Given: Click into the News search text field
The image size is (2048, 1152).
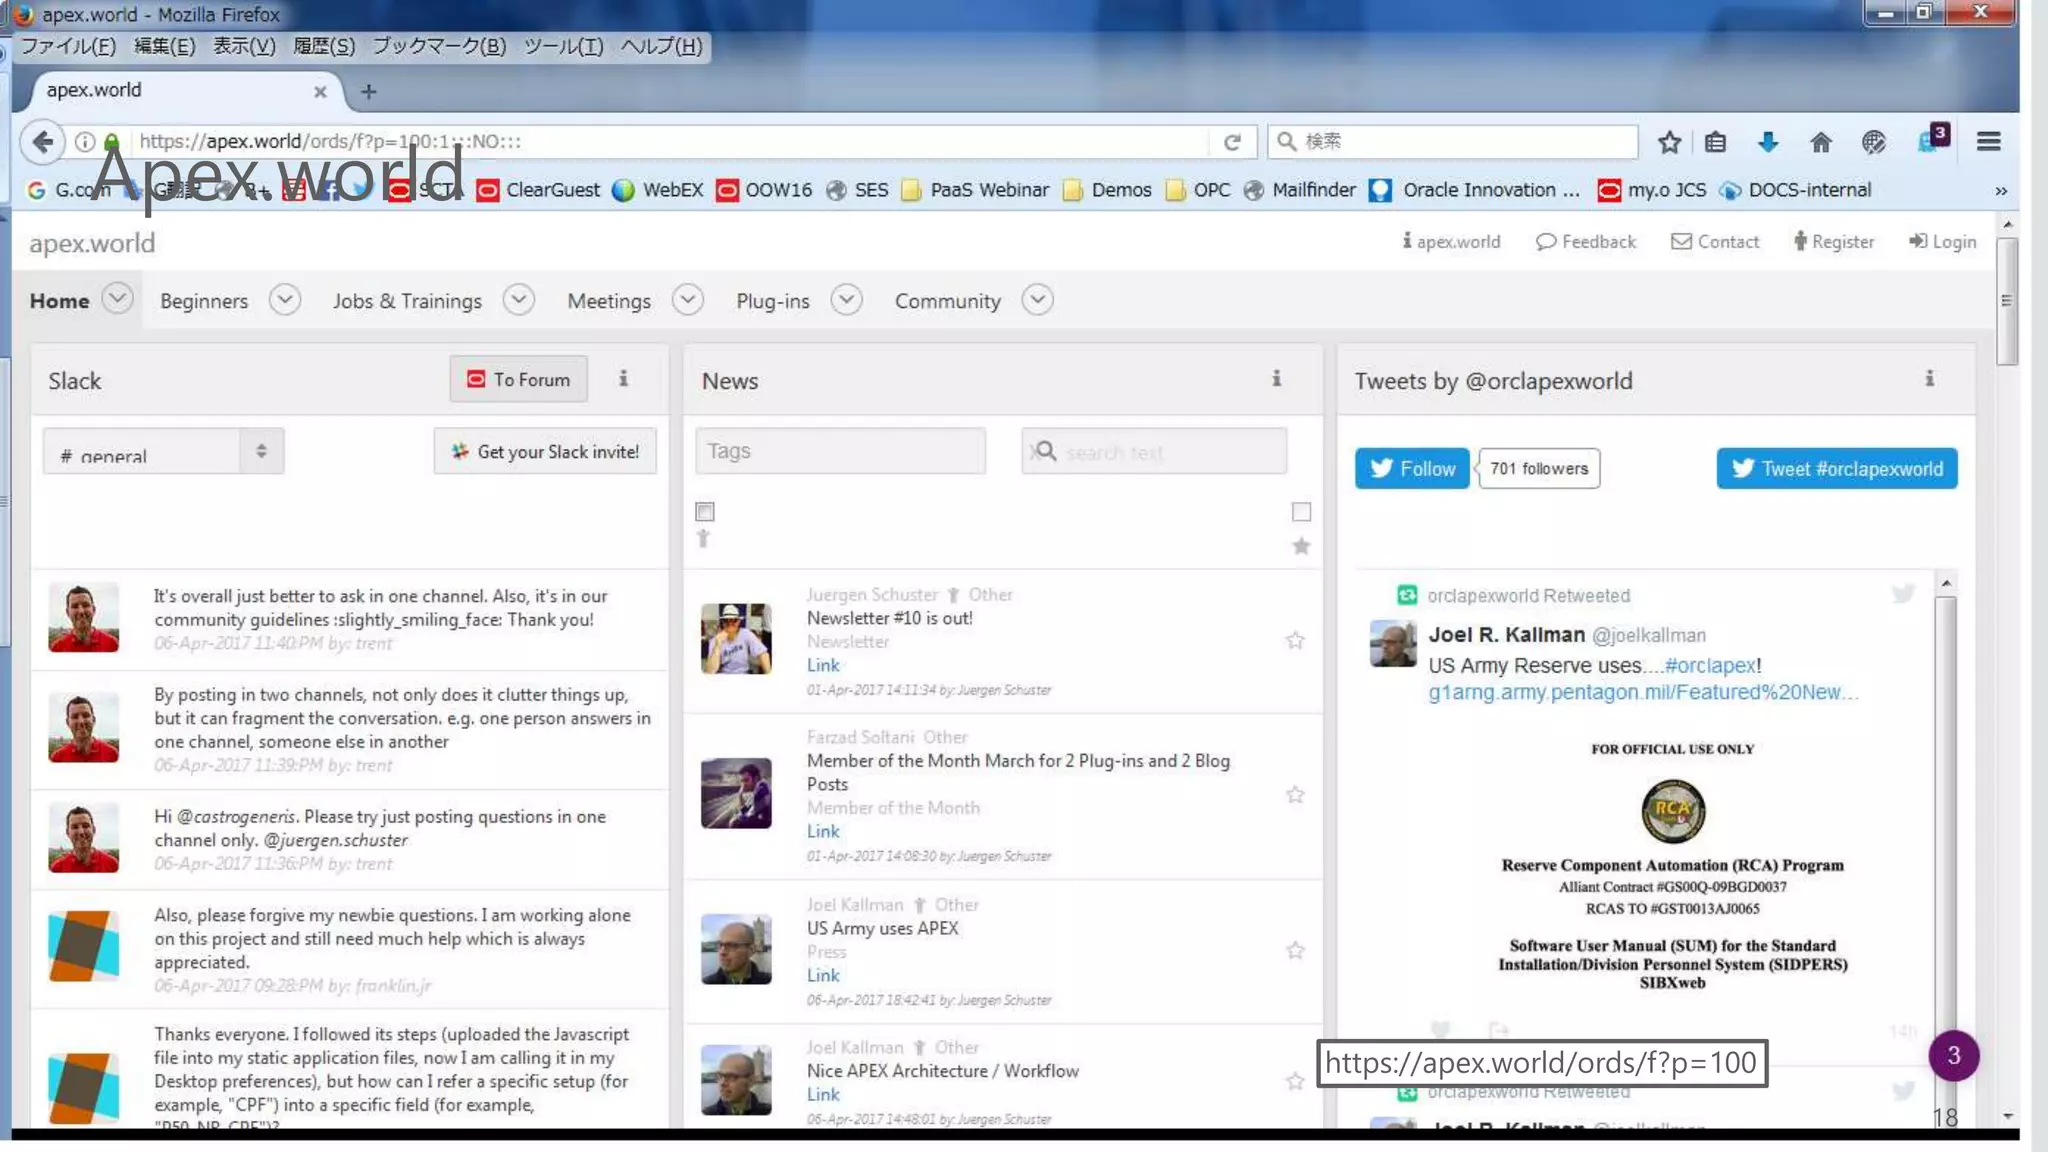Looking at the screenshot, I should coord(1154,451).
